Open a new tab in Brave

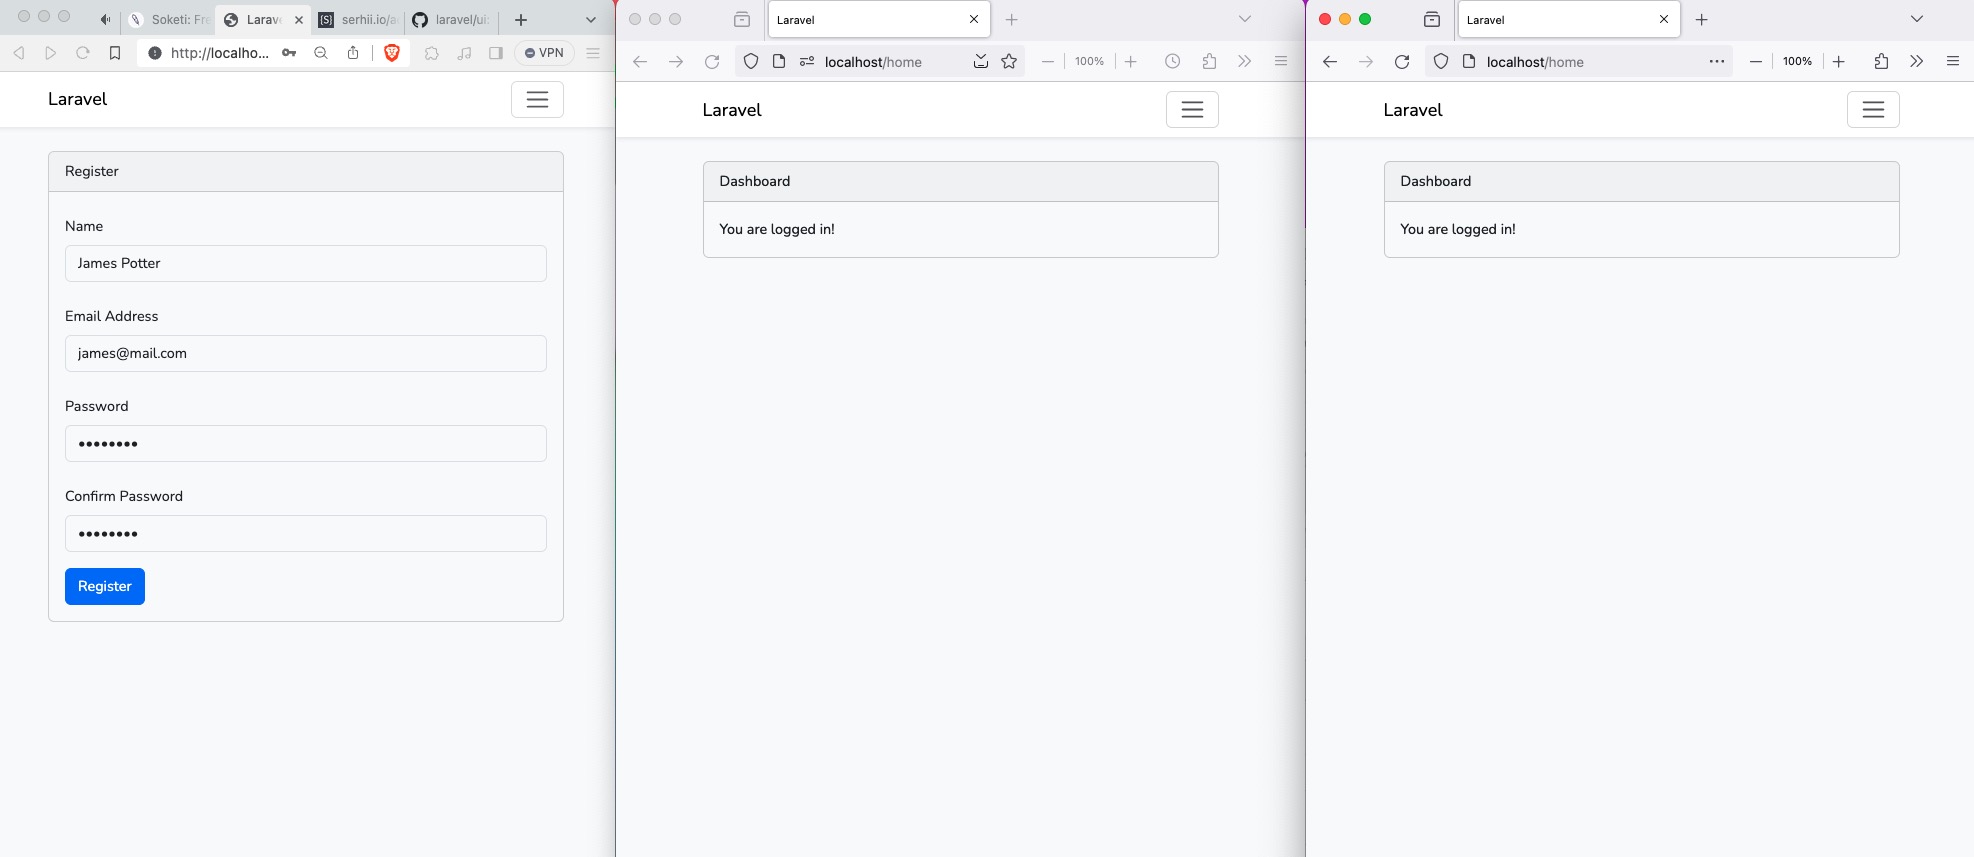click(520, 20)
